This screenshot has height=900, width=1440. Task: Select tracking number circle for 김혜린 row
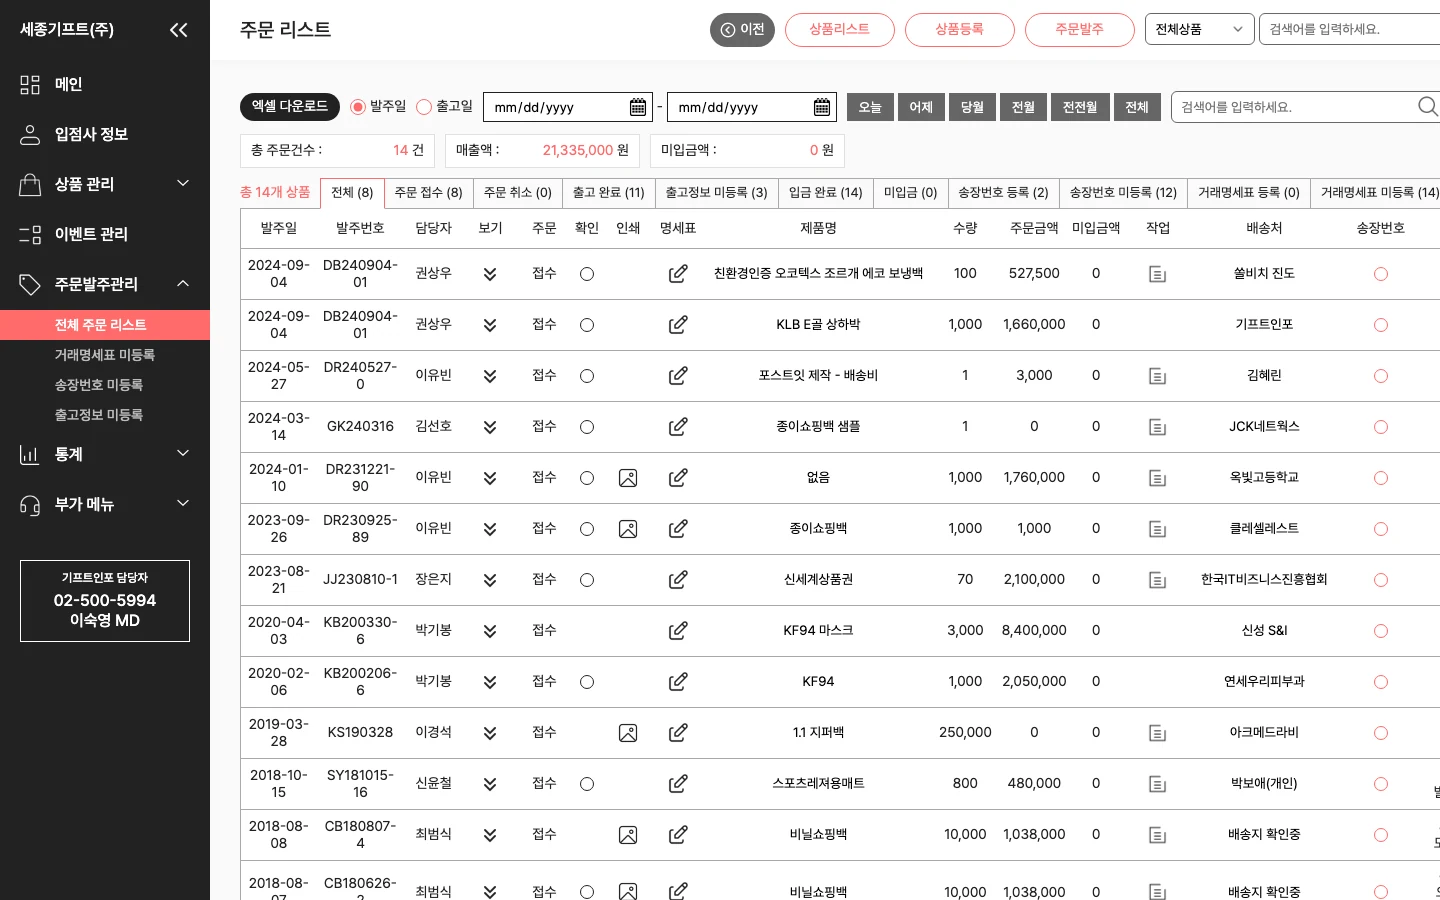1381,376
